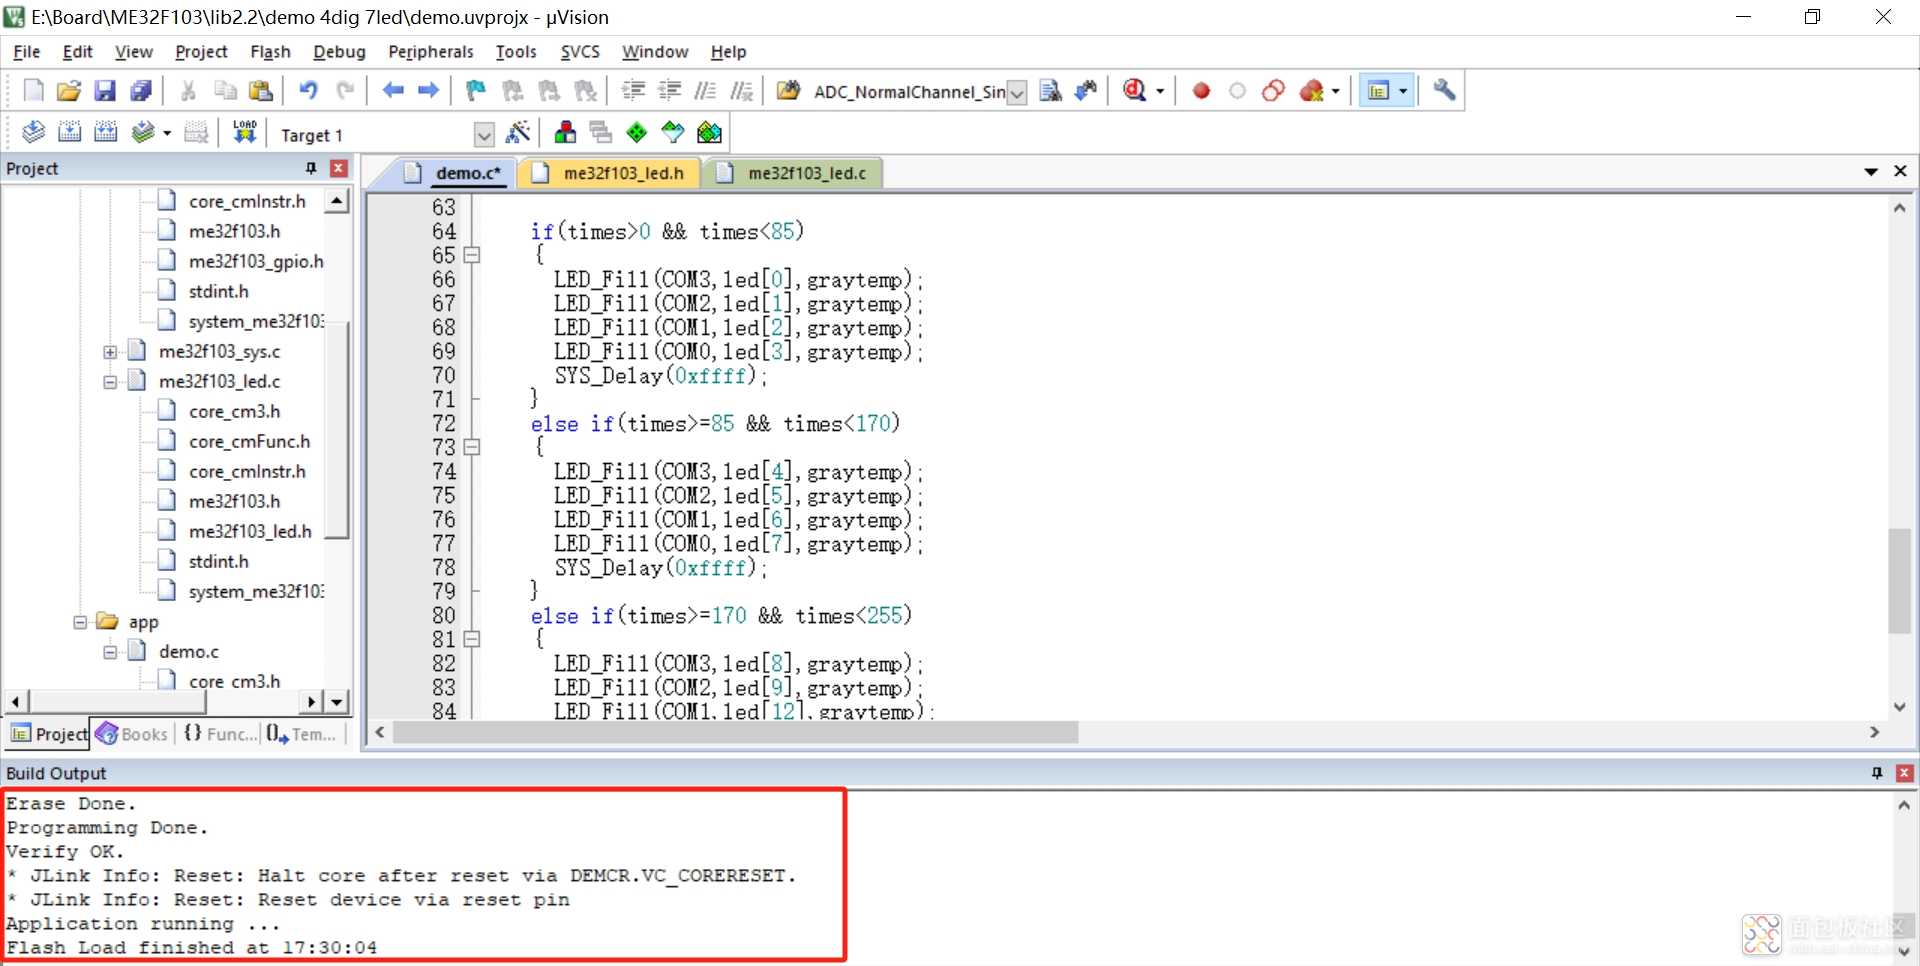Viewport: 1920px width, 966px height.
Task: Select me32f103_led.h in the project tree
Action: 250,531
